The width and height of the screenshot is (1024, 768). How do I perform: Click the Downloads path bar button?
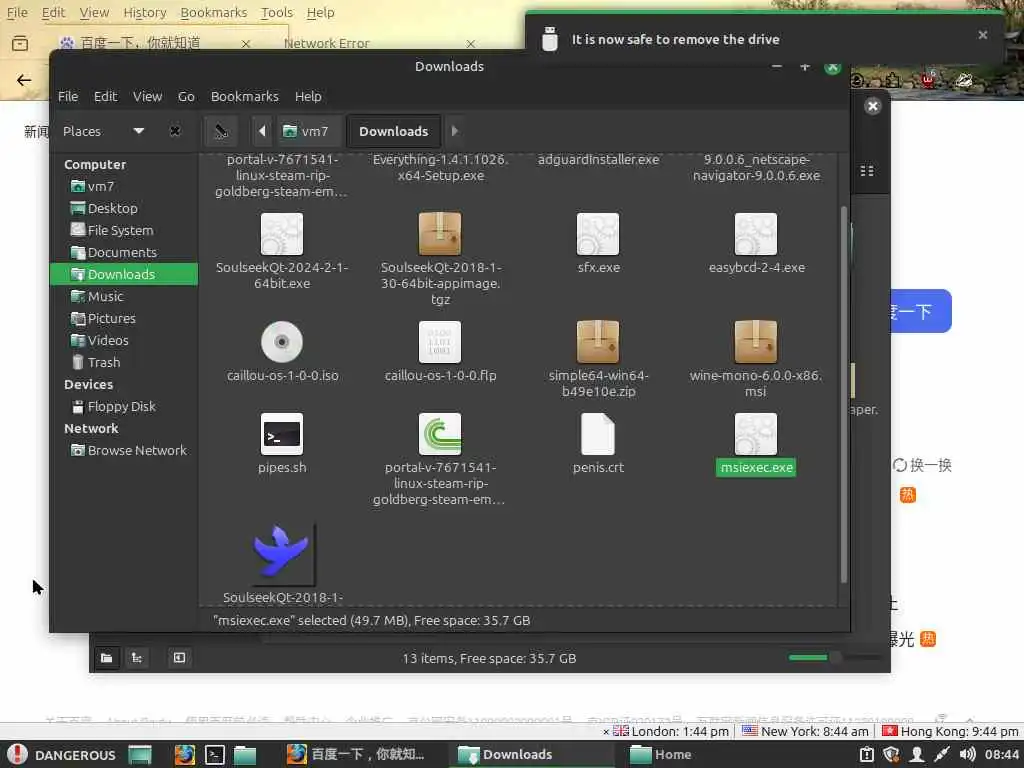tap(393, 131)
